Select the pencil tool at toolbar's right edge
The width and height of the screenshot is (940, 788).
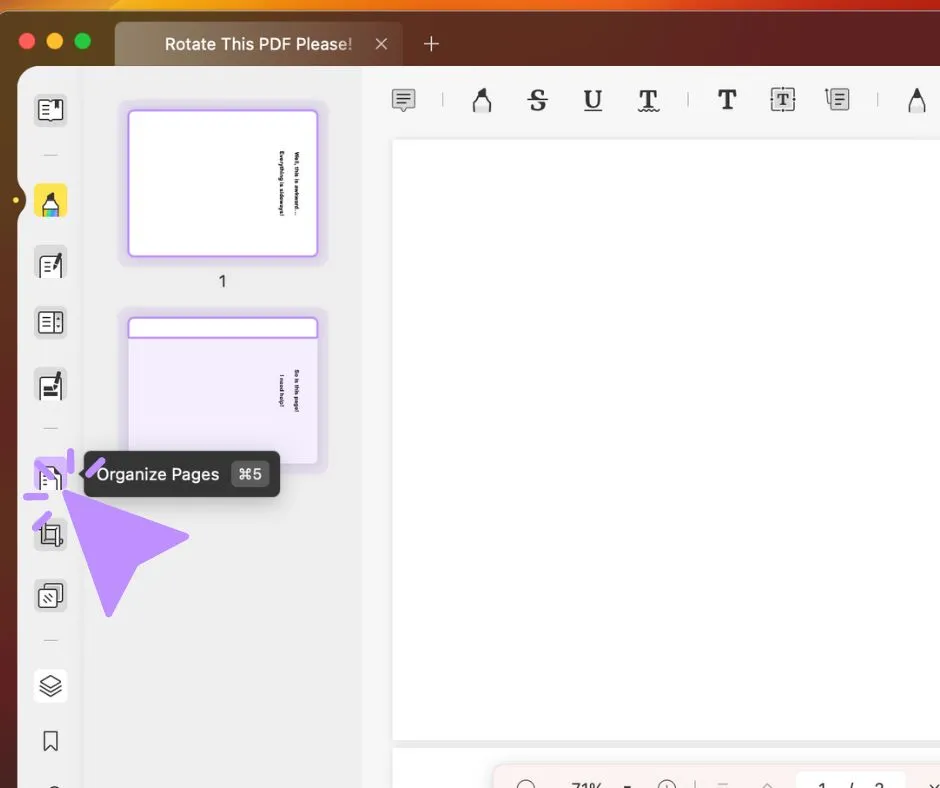coord(917,100)
